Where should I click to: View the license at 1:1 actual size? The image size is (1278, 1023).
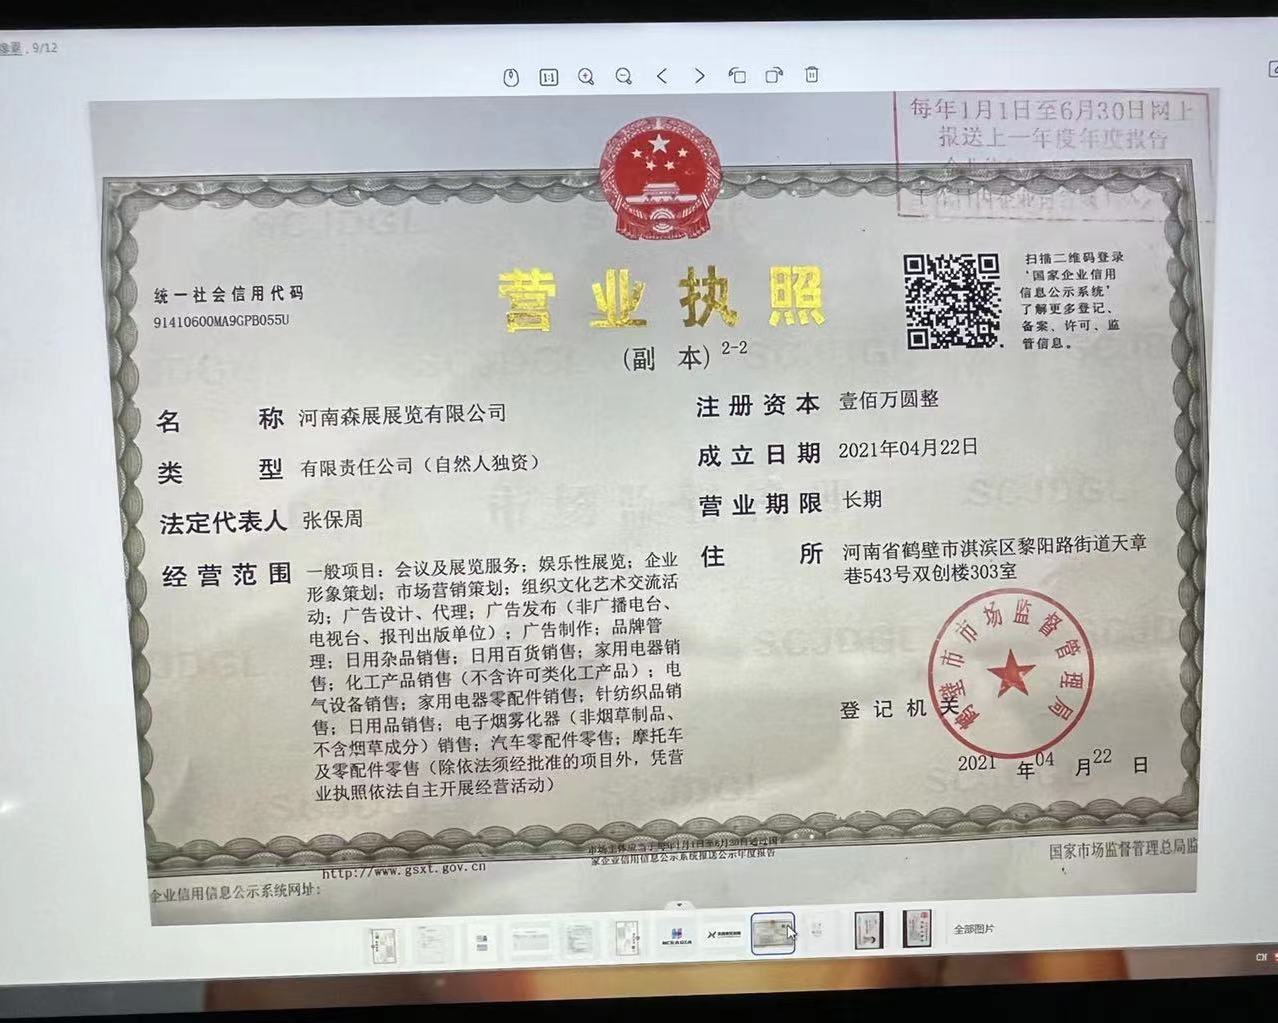tap(547, 76)
